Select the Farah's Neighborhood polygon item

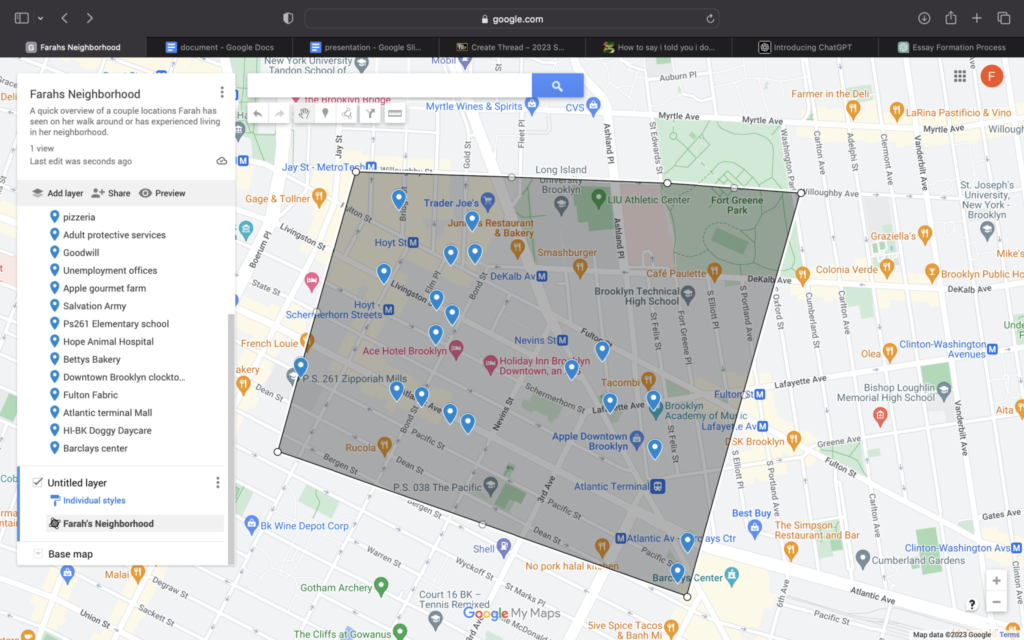[135, 523]
